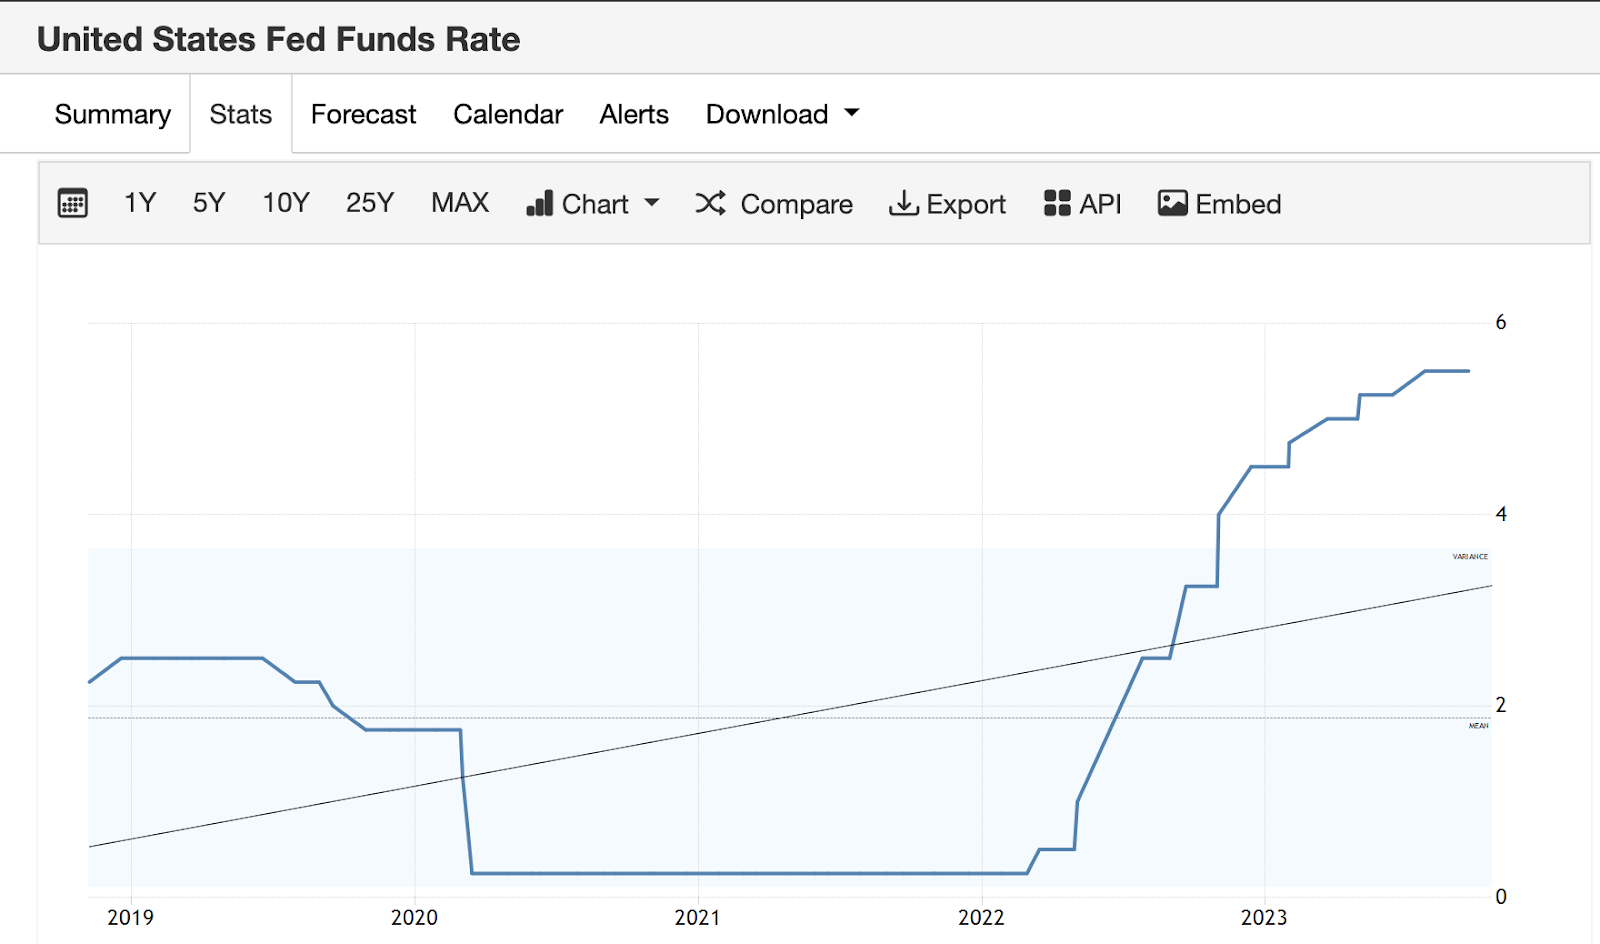Open the Summary tab
Image resolution: width=1600 pixels, height=944 pixels.
(x=113, y=115)
